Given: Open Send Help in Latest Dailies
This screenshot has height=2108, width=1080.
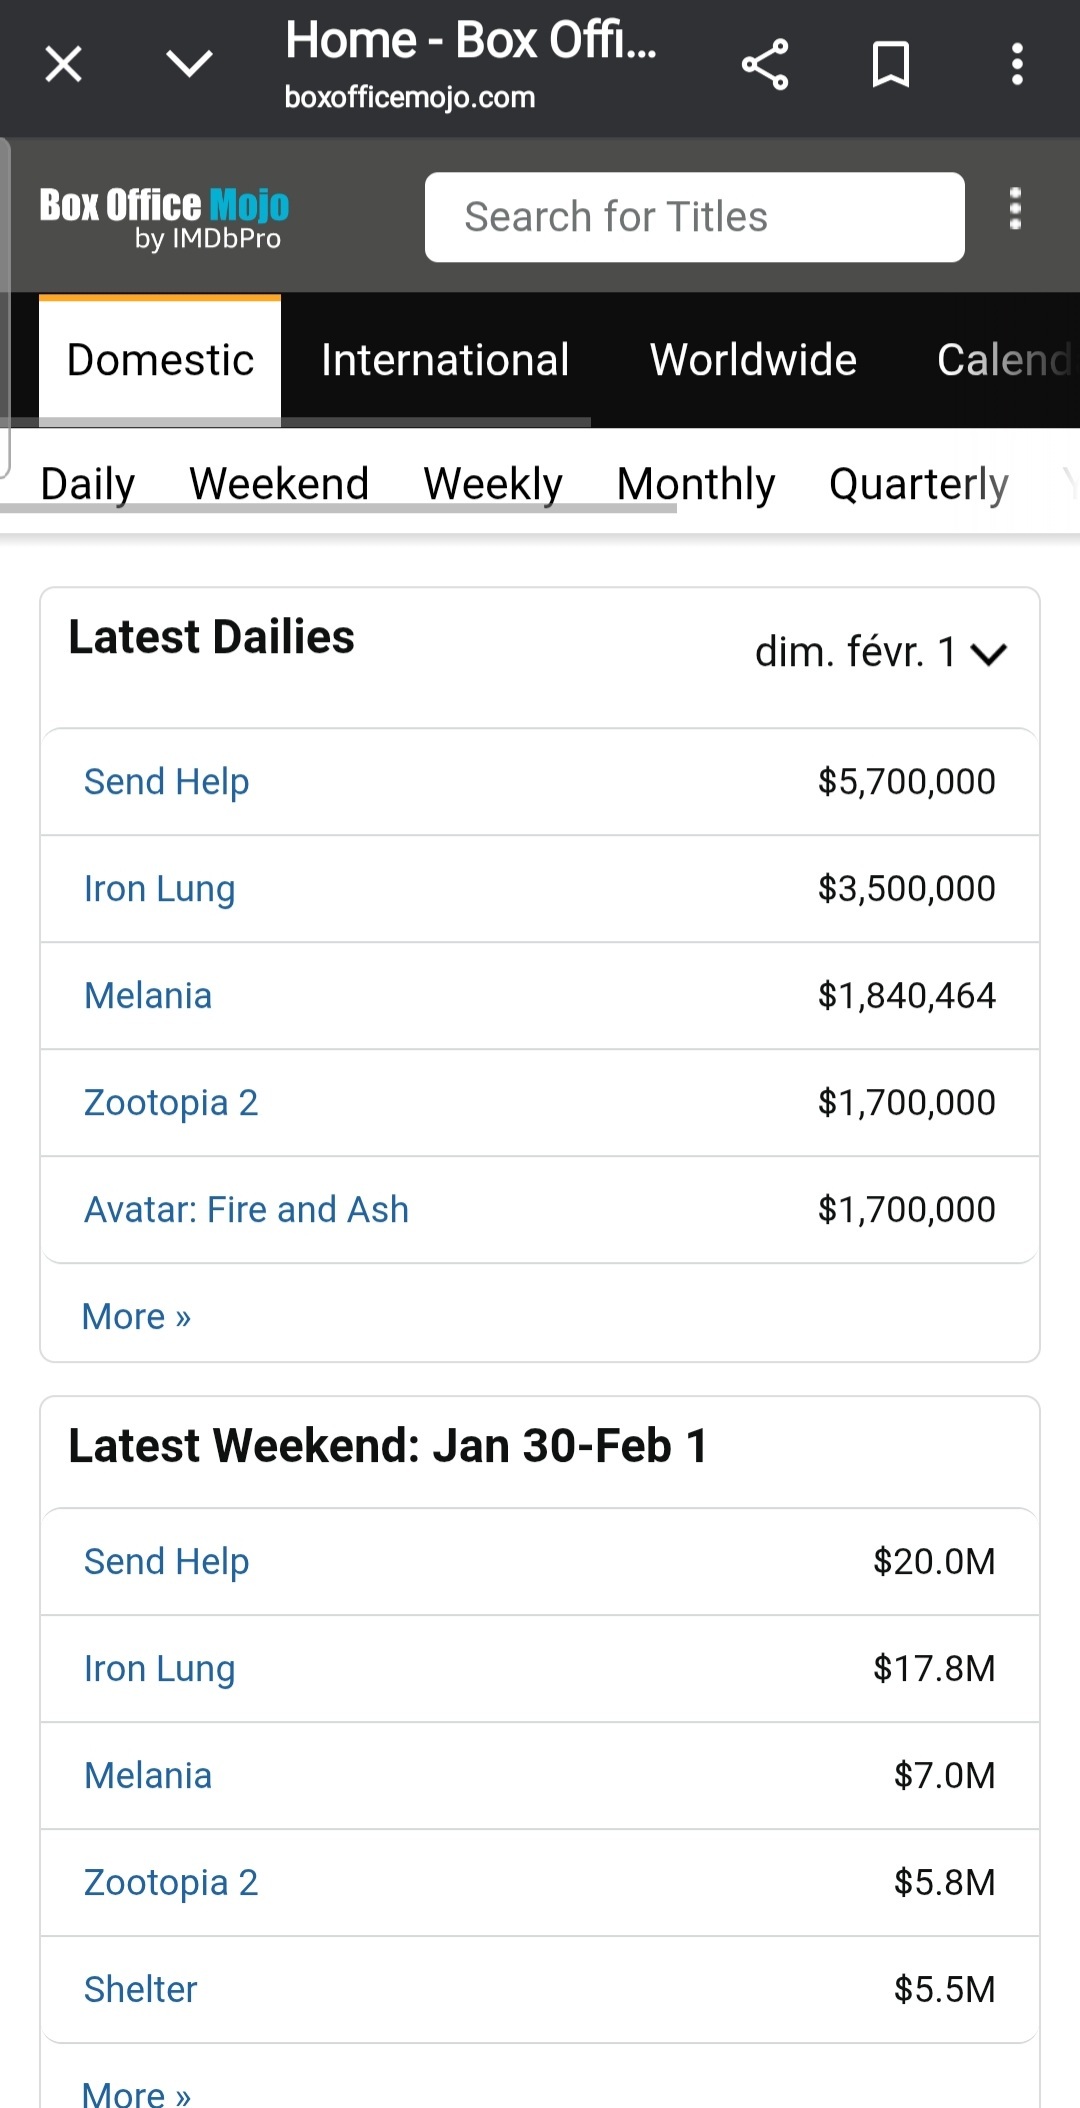Looking at the screenshot, I should point(166,782).
